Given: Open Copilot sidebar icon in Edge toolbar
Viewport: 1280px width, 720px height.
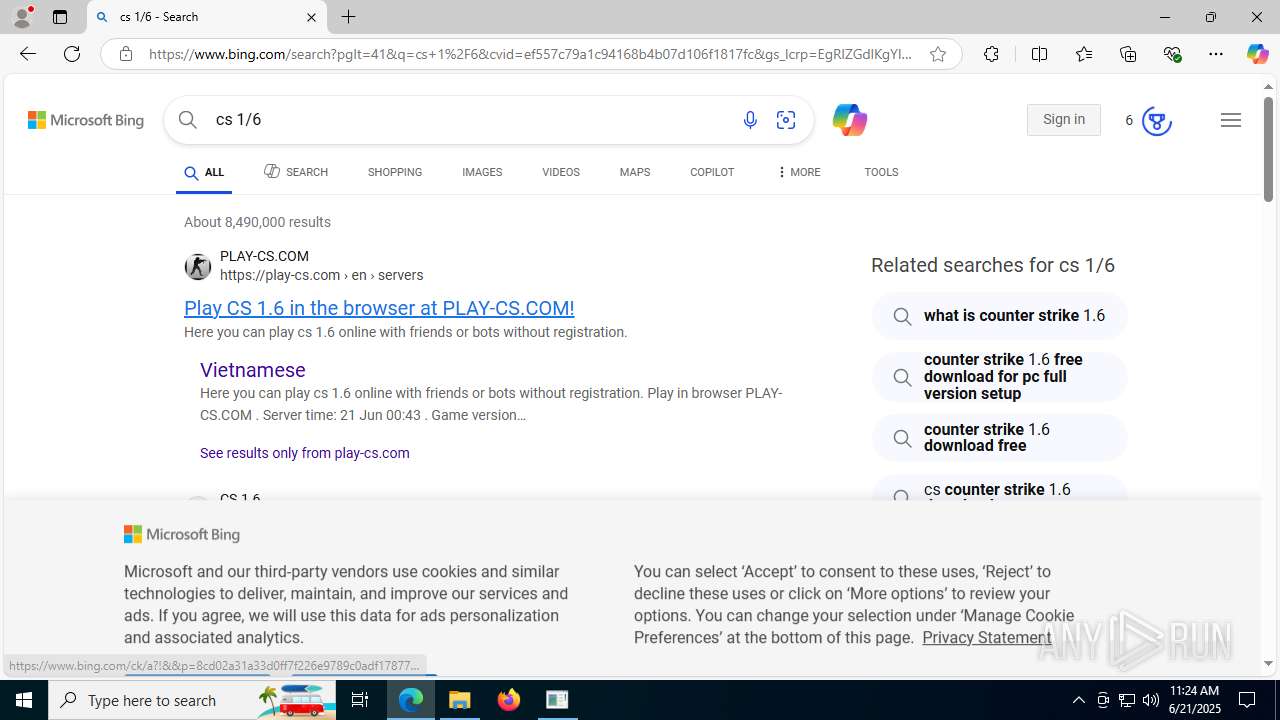Looking at the screenshot, I should (x=1257, y=54).
